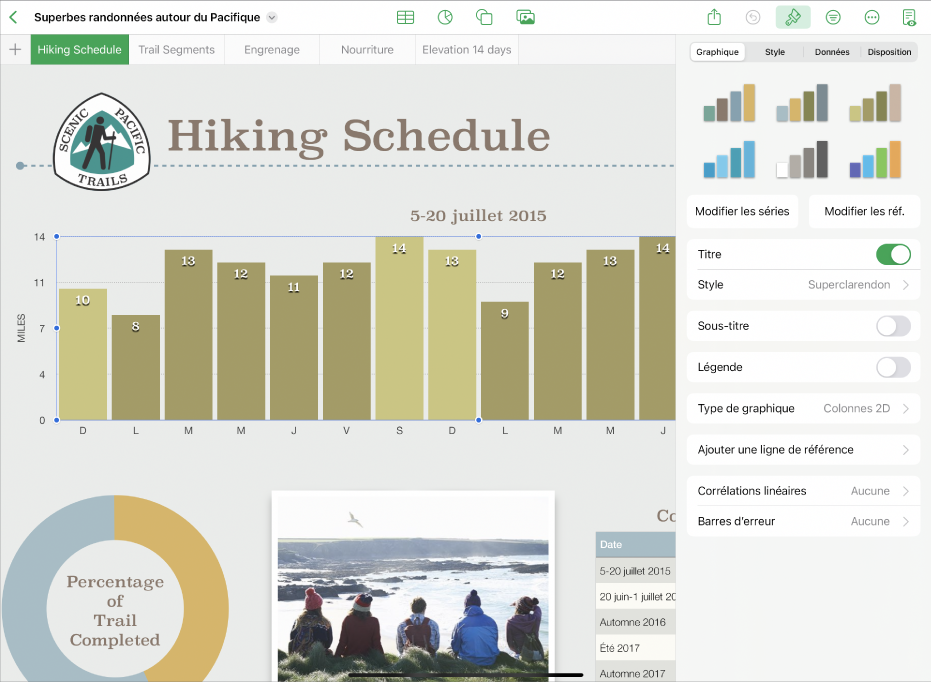
Task: Select the MILES axis label
Action: point(21,328)
